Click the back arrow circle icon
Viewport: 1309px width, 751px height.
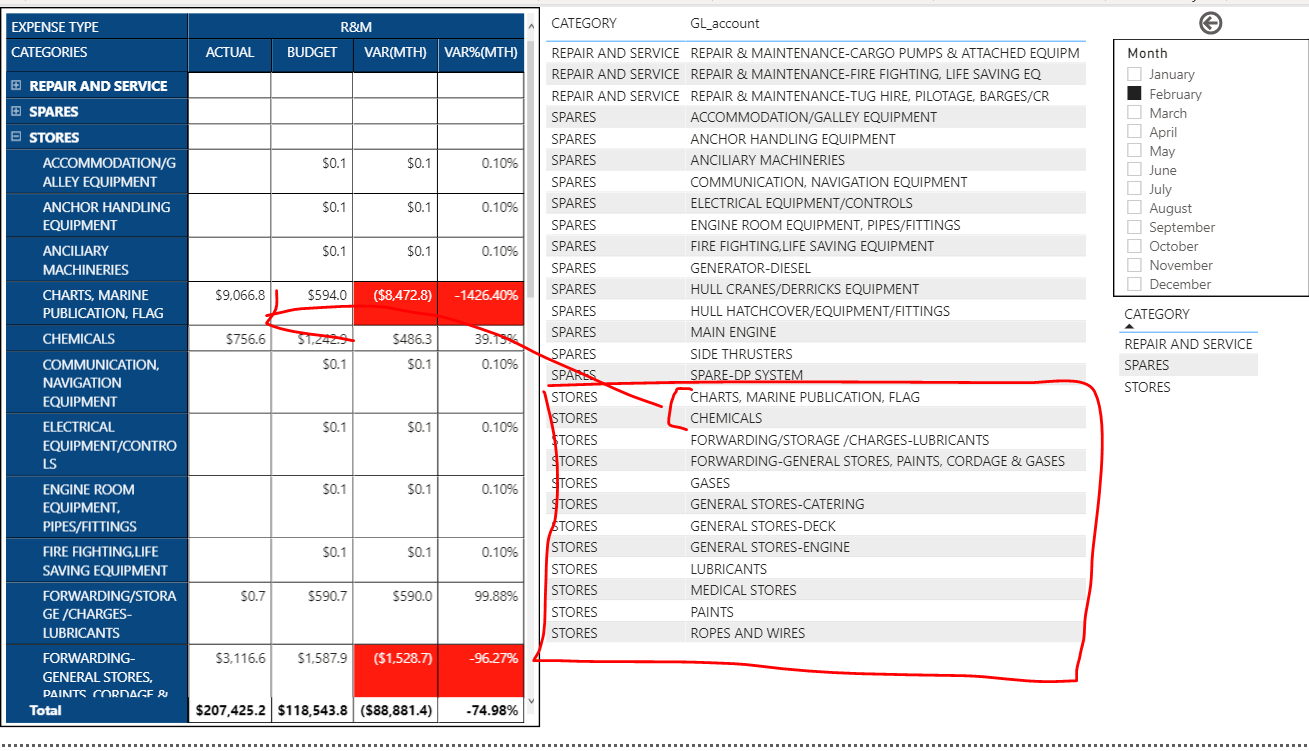(1210, 23)
